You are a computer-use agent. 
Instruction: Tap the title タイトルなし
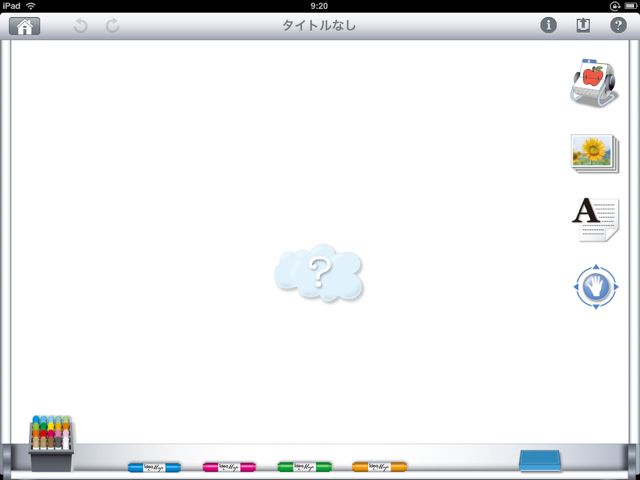tap(319, 26)
